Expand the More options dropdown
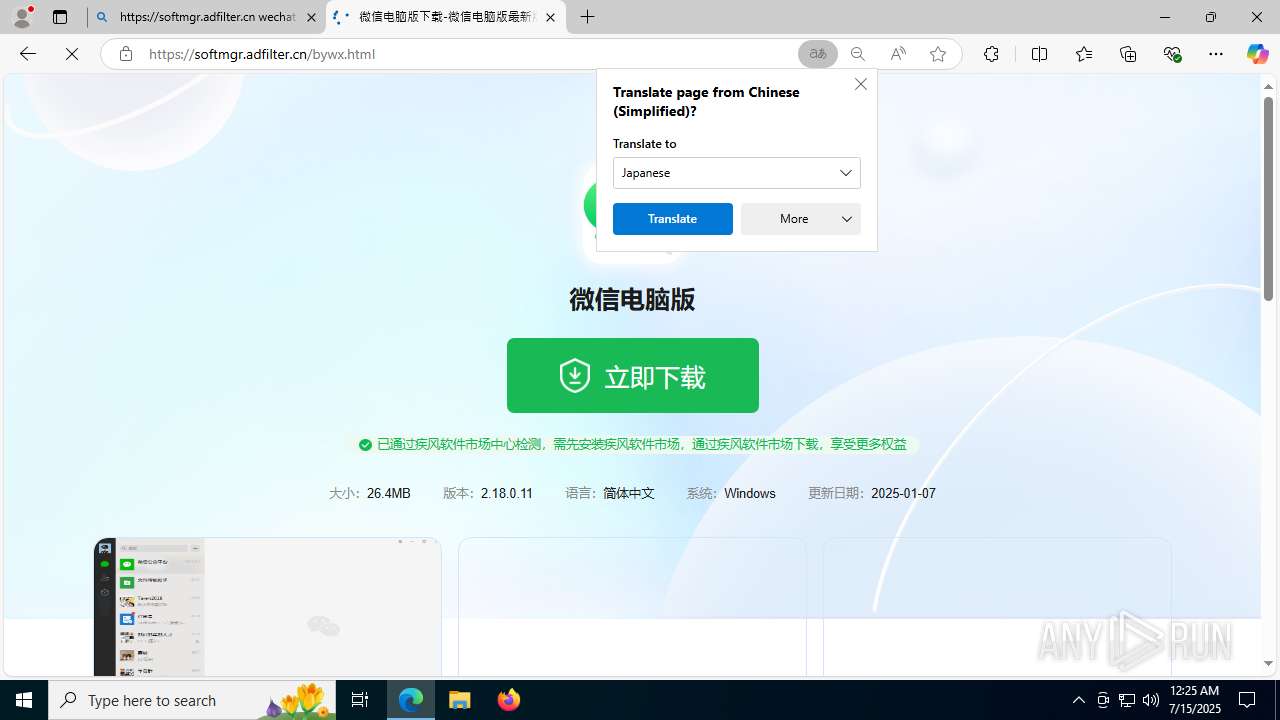This screenshot has width=1280, height=720. click(801, 219)
